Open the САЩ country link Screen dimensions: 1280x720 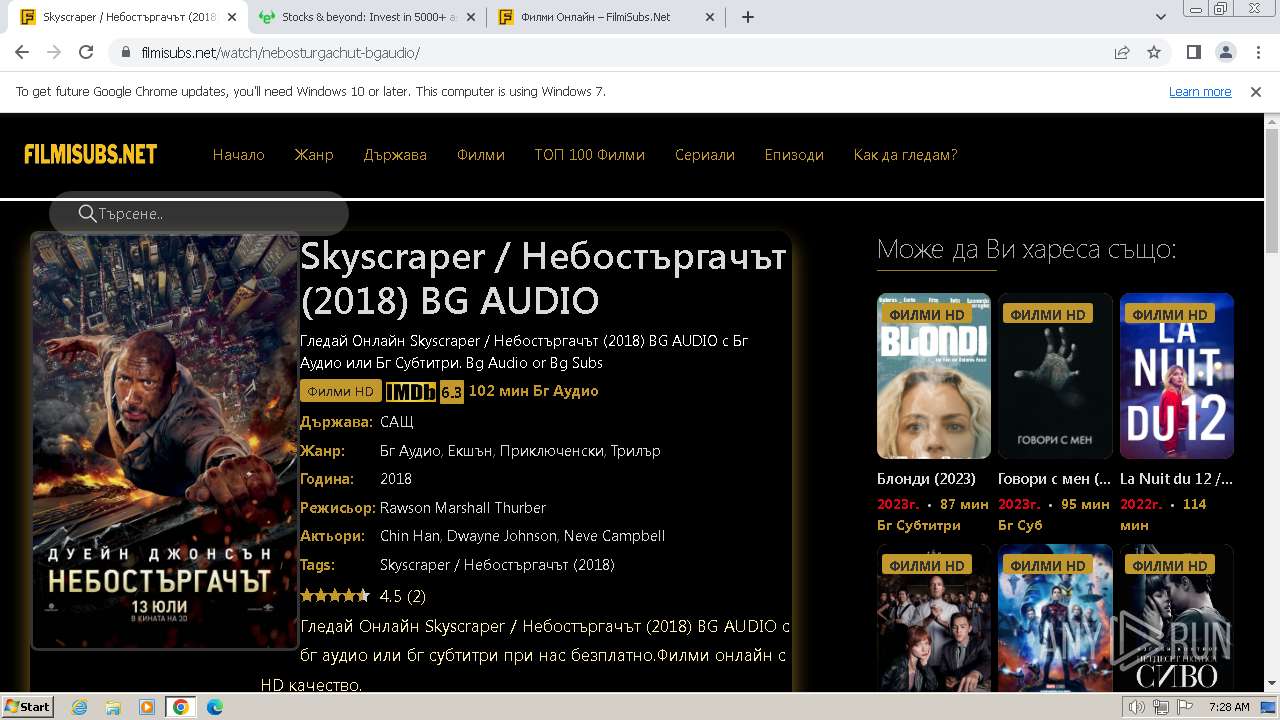click(396, 422)
